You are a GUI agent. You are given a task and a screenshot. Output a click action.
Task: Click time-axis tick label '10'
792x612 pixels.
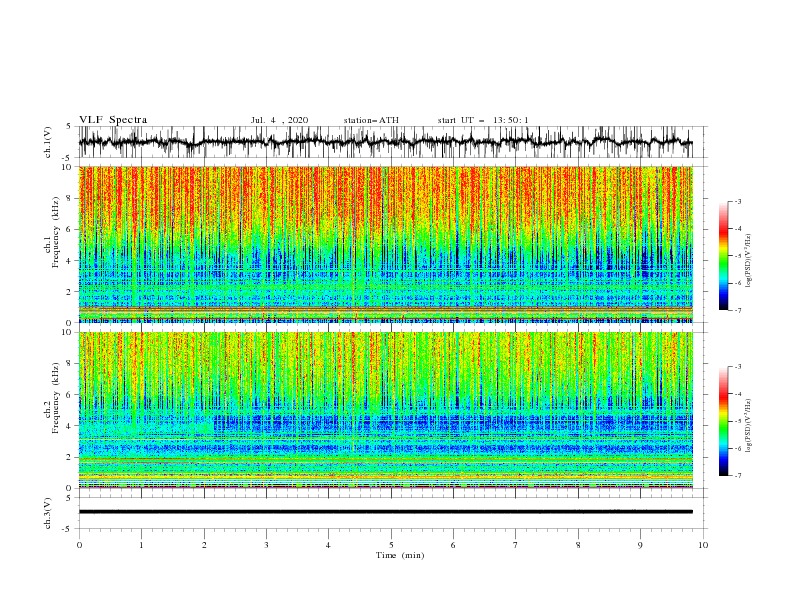(x=703, y=545)
